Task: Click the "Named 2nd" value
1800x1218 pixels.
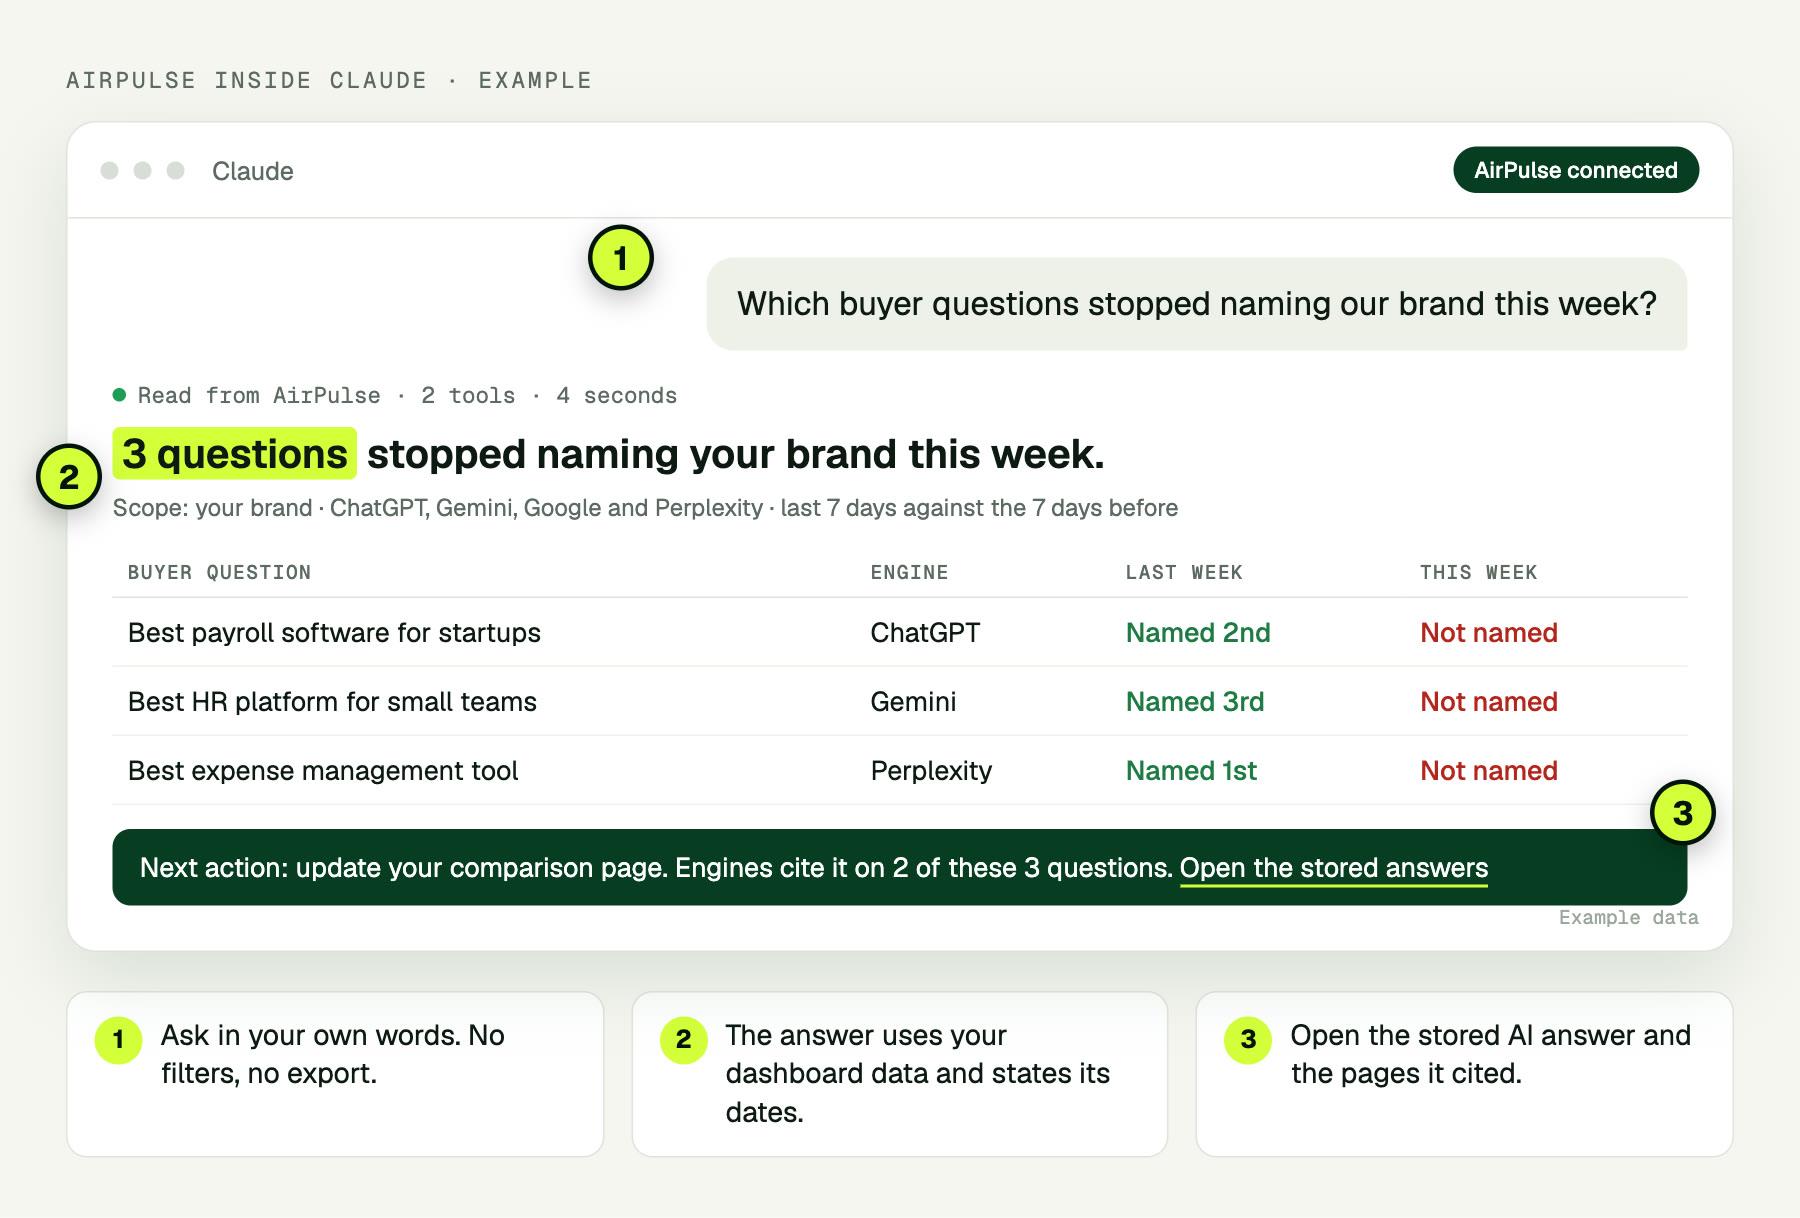Action: pos(1198,633)
